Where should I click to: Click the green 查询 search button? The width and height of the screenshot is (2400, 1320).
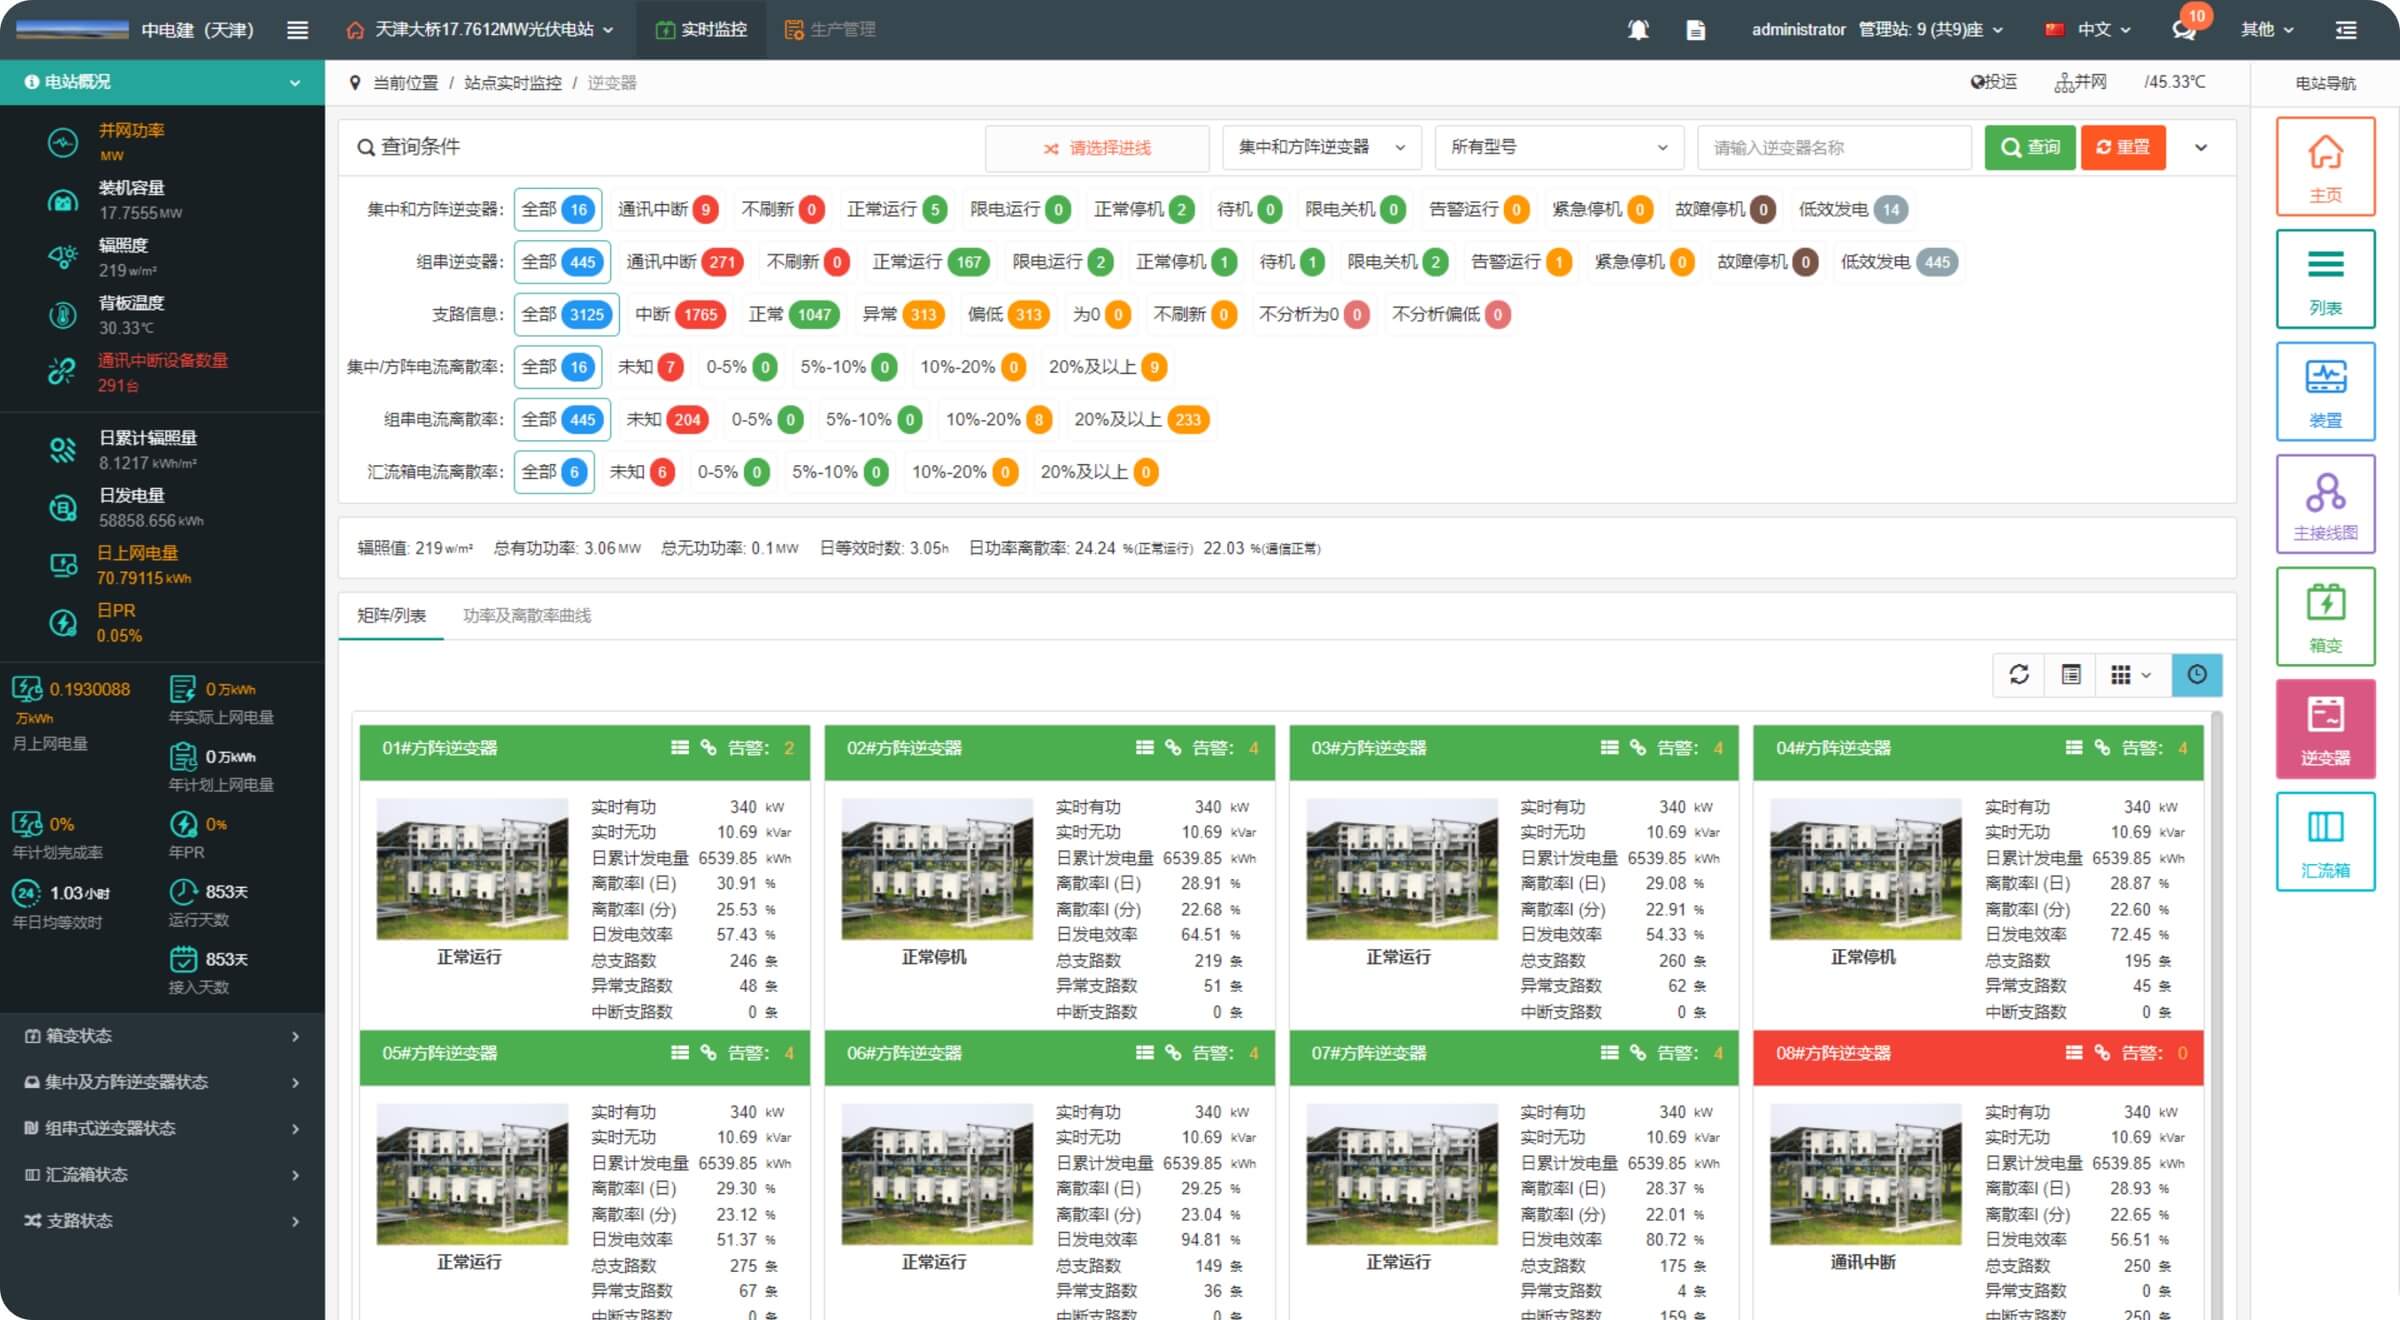[2030, 147]
